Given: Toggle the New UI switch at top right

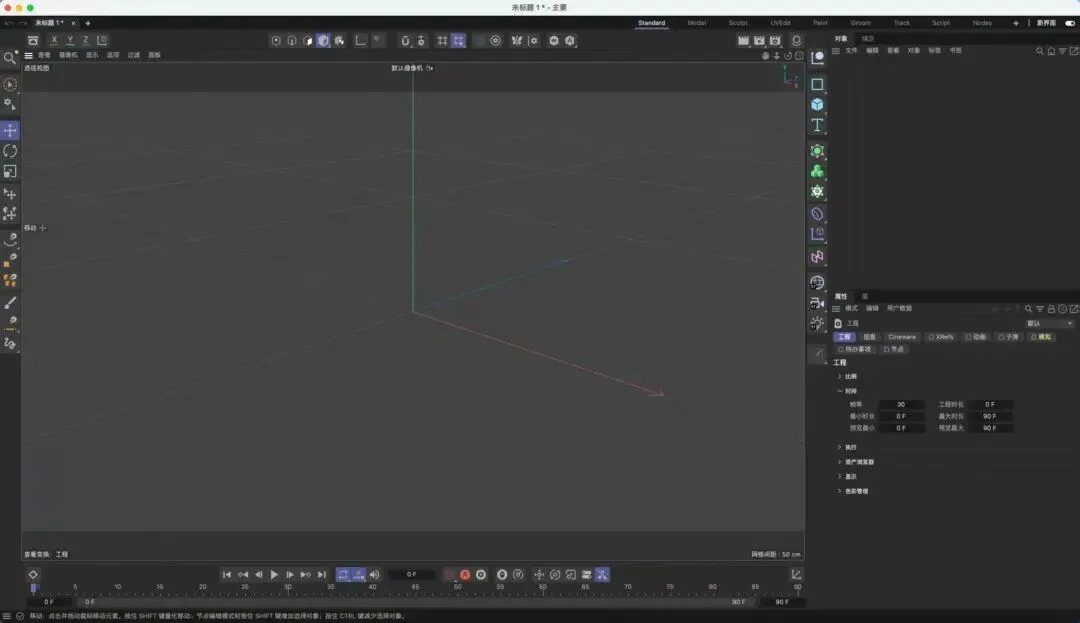Looking at the screenshot, I should (x=1070, y=23).
